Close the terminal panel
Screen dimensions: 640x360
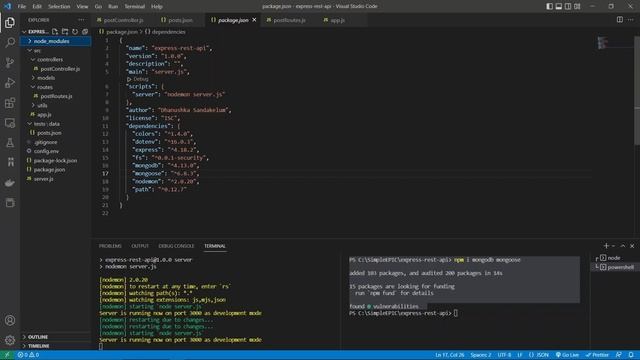point(632,246)
